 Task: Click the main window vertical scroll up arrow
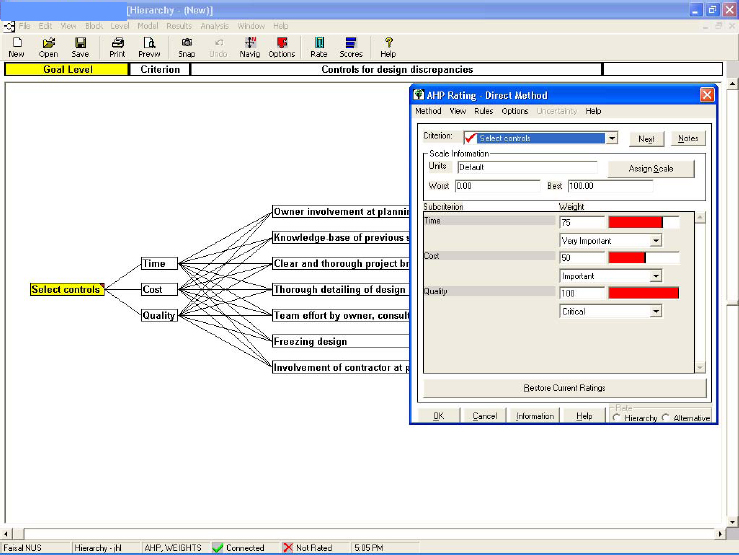732,85
